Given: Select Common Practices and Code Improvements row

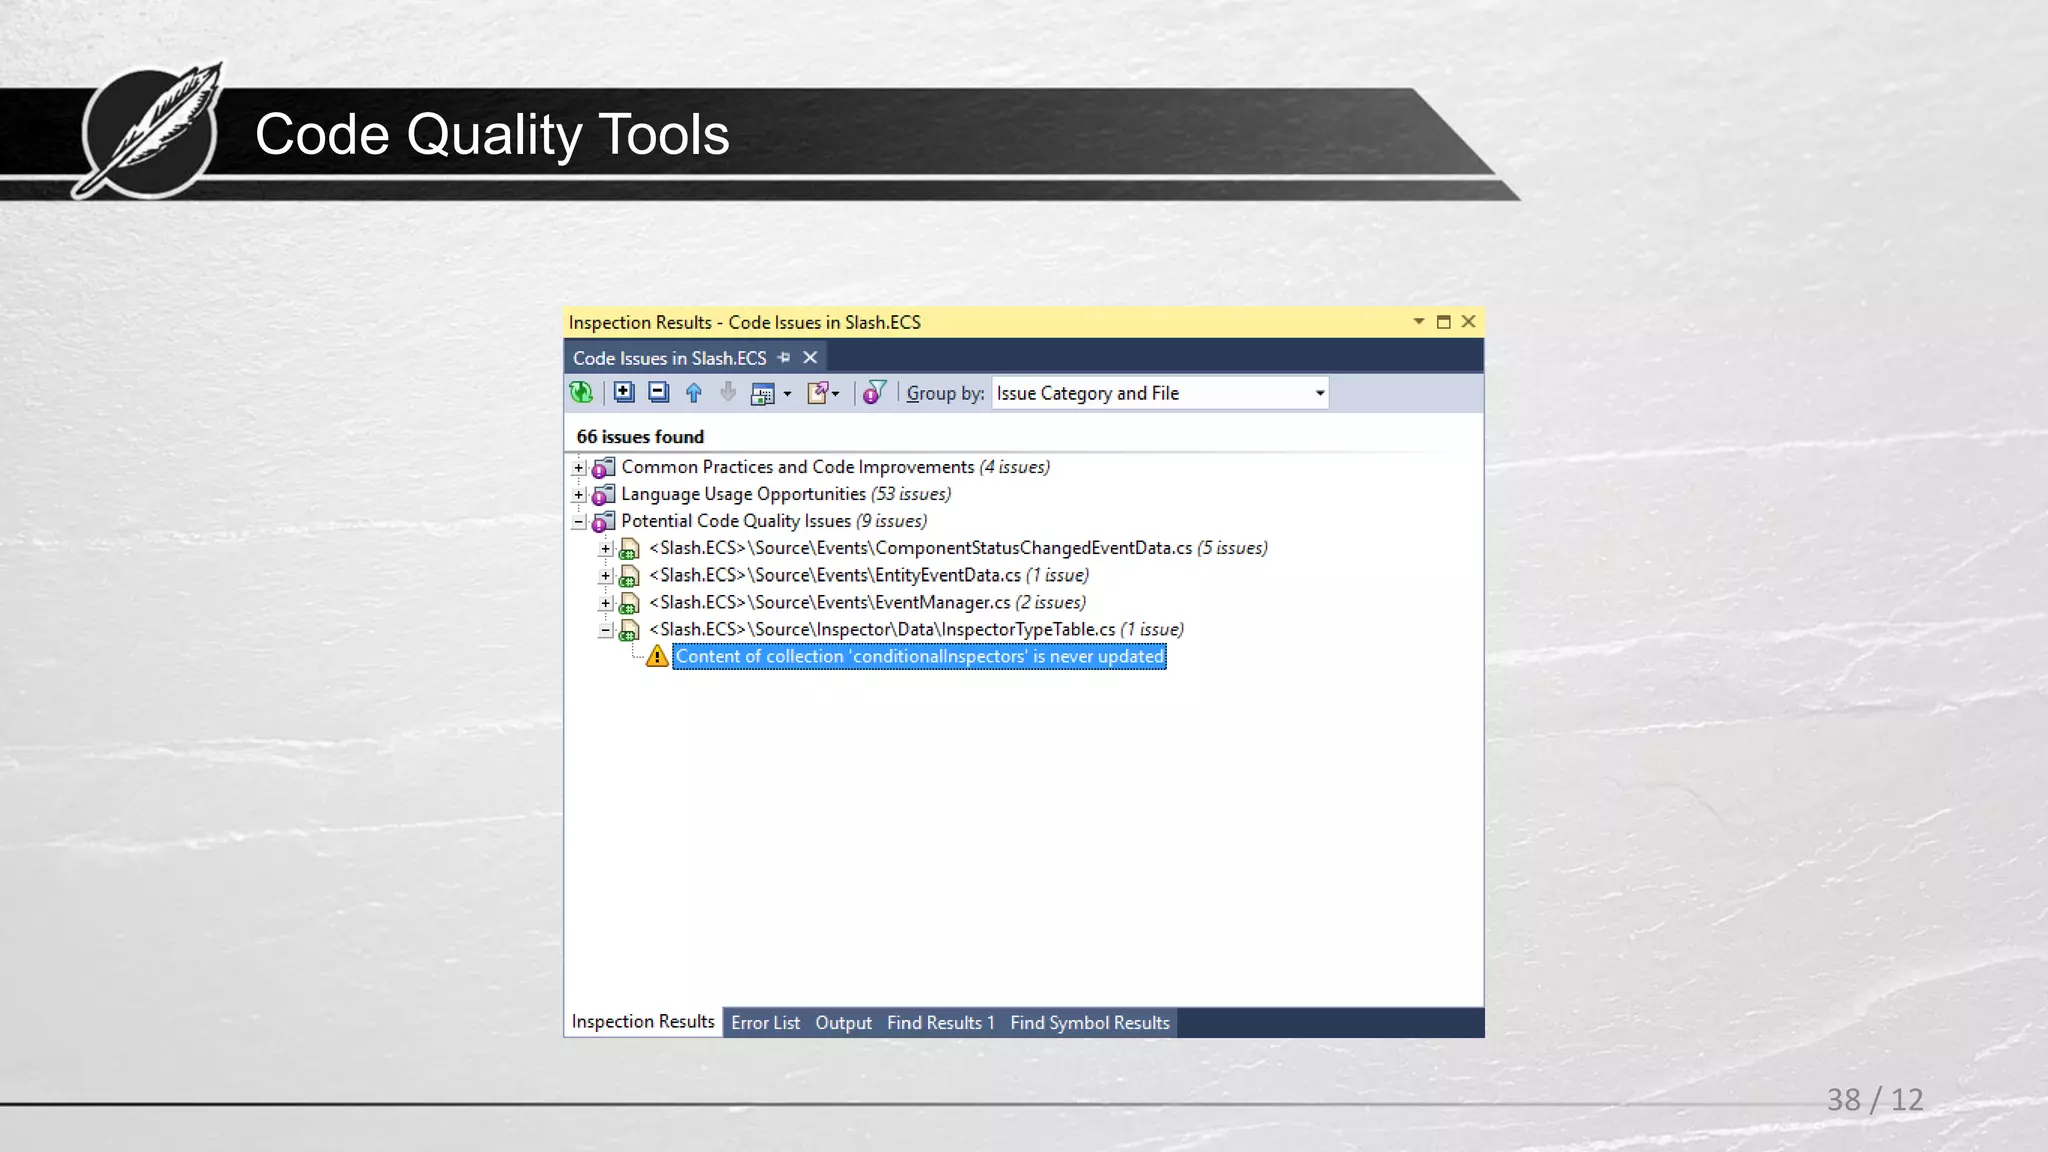Looking at the screenshot, I should (x=835, y=467).
